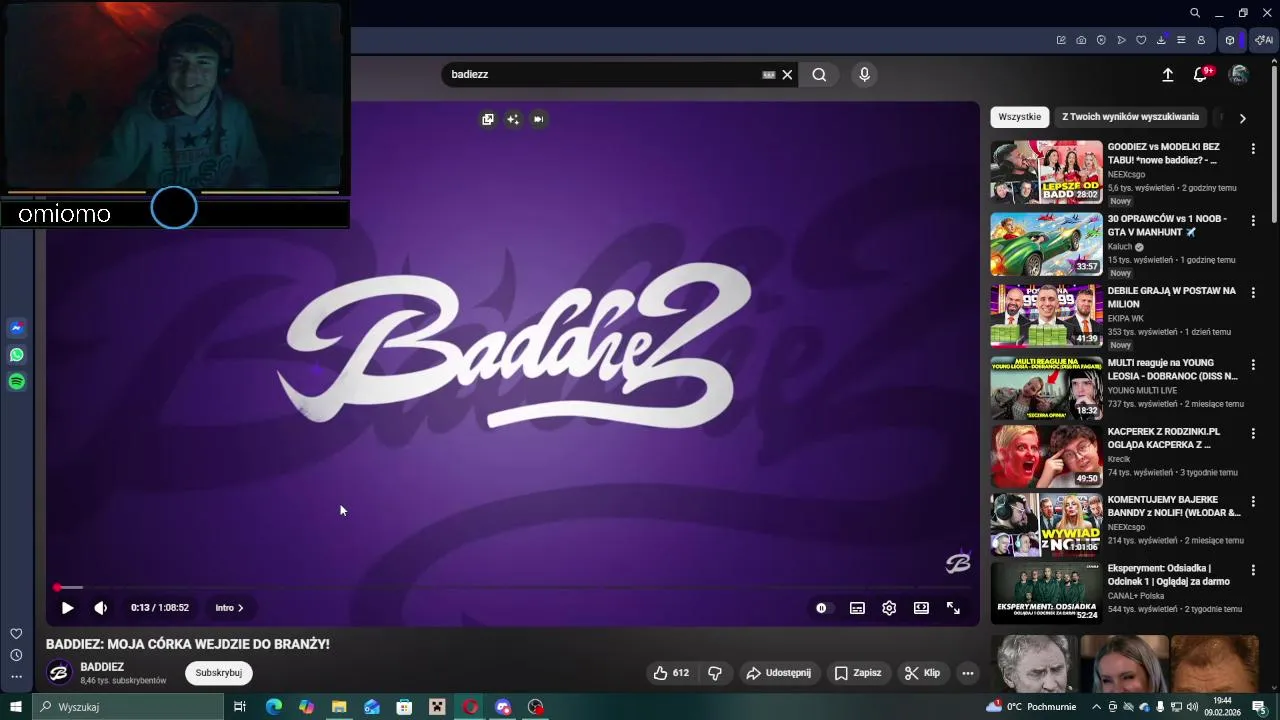Open Messenger in Opera sidebar
1280x720 pixels.
[x=16, y=328]
